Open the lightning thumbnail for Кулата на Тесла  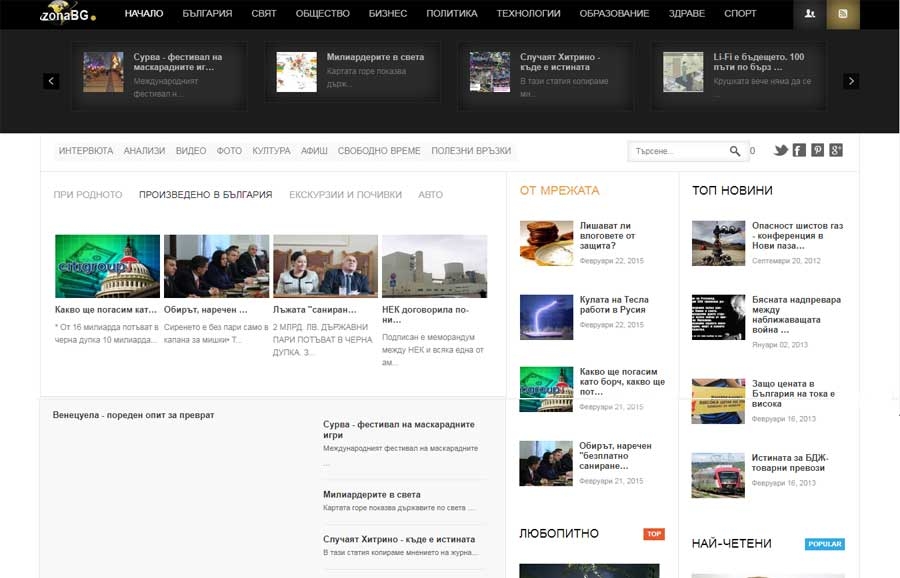[x=546, y=317]
